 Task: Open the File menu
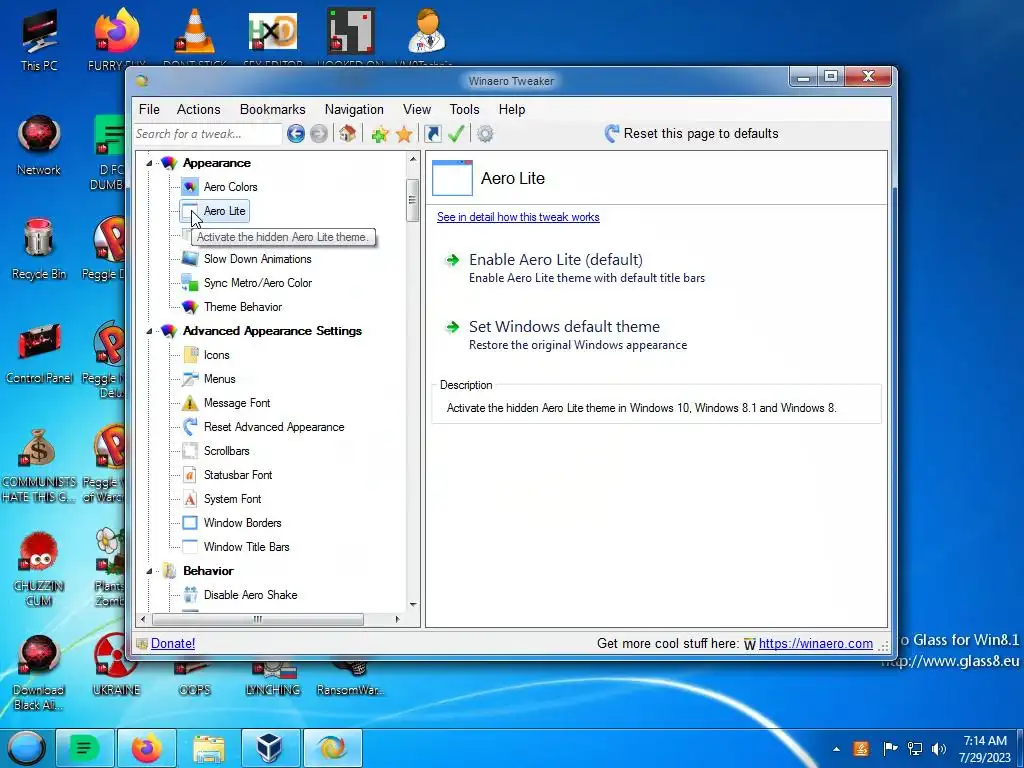click(x=149, y=109)
